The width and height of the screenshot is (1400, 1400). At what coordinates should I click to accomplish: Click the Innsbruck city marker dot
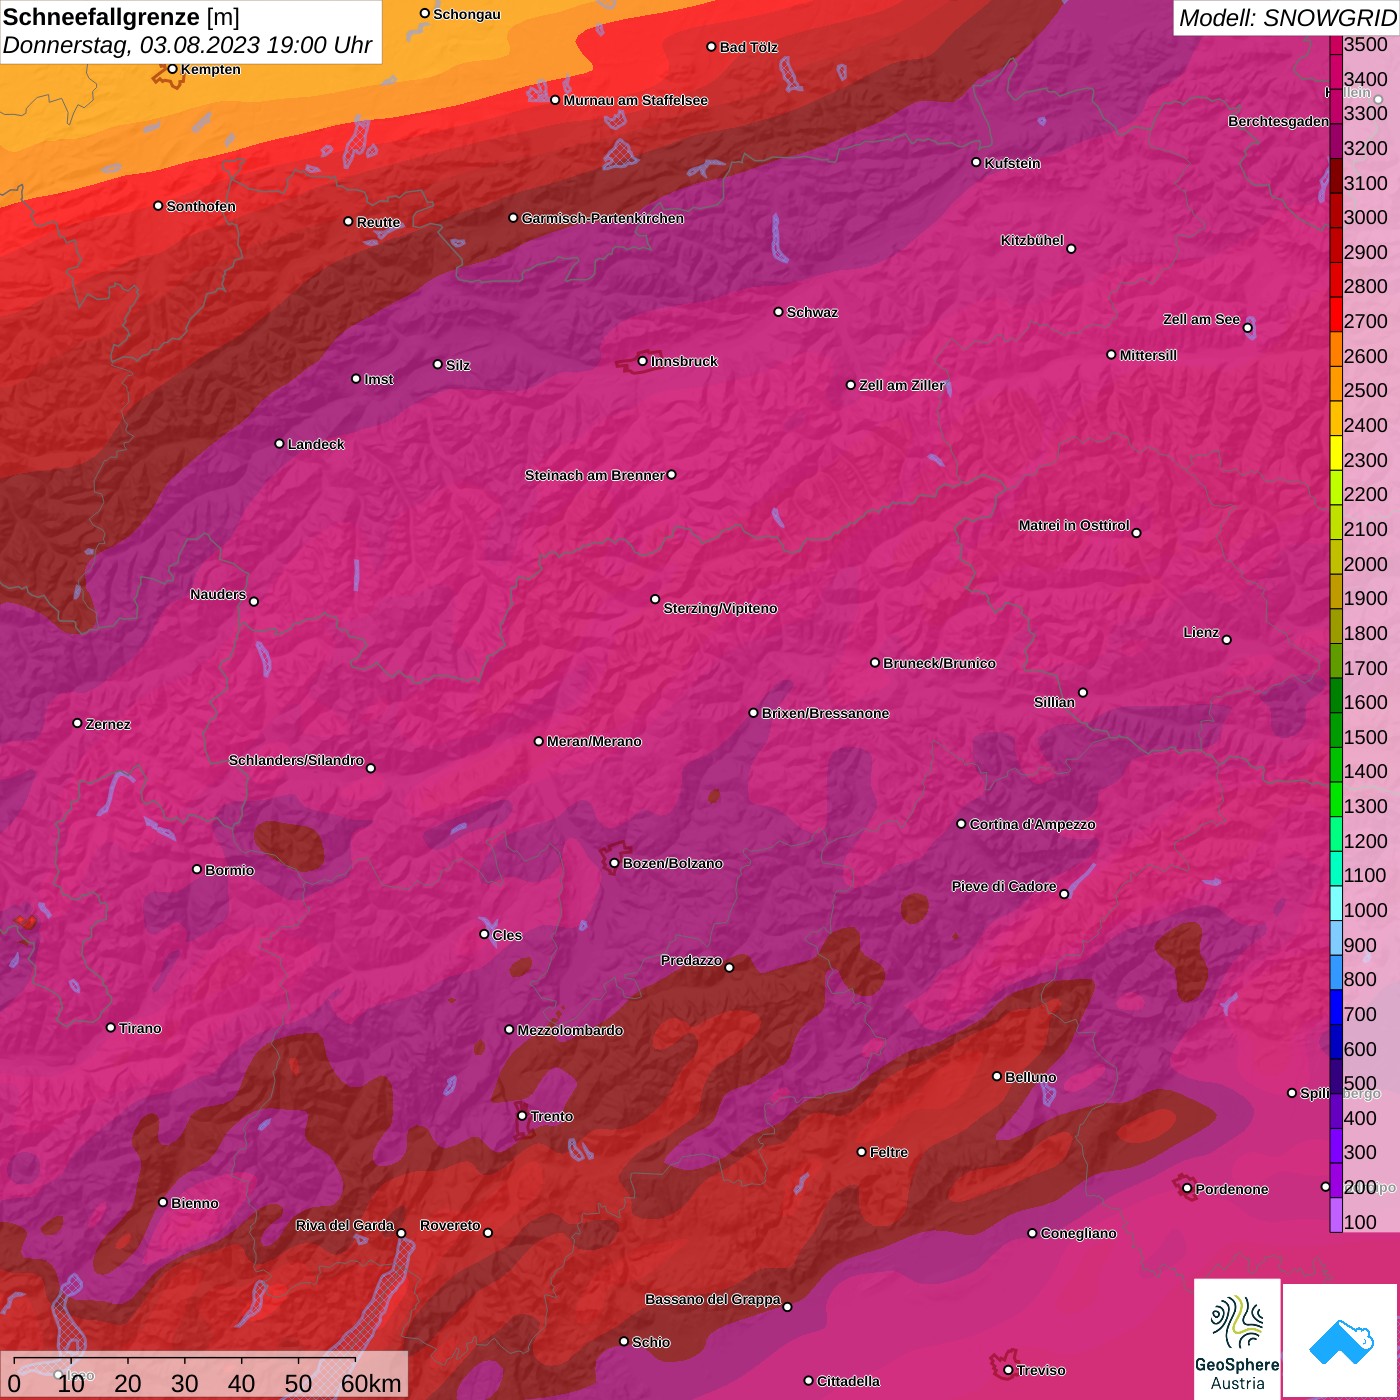(x=642, y=361)
